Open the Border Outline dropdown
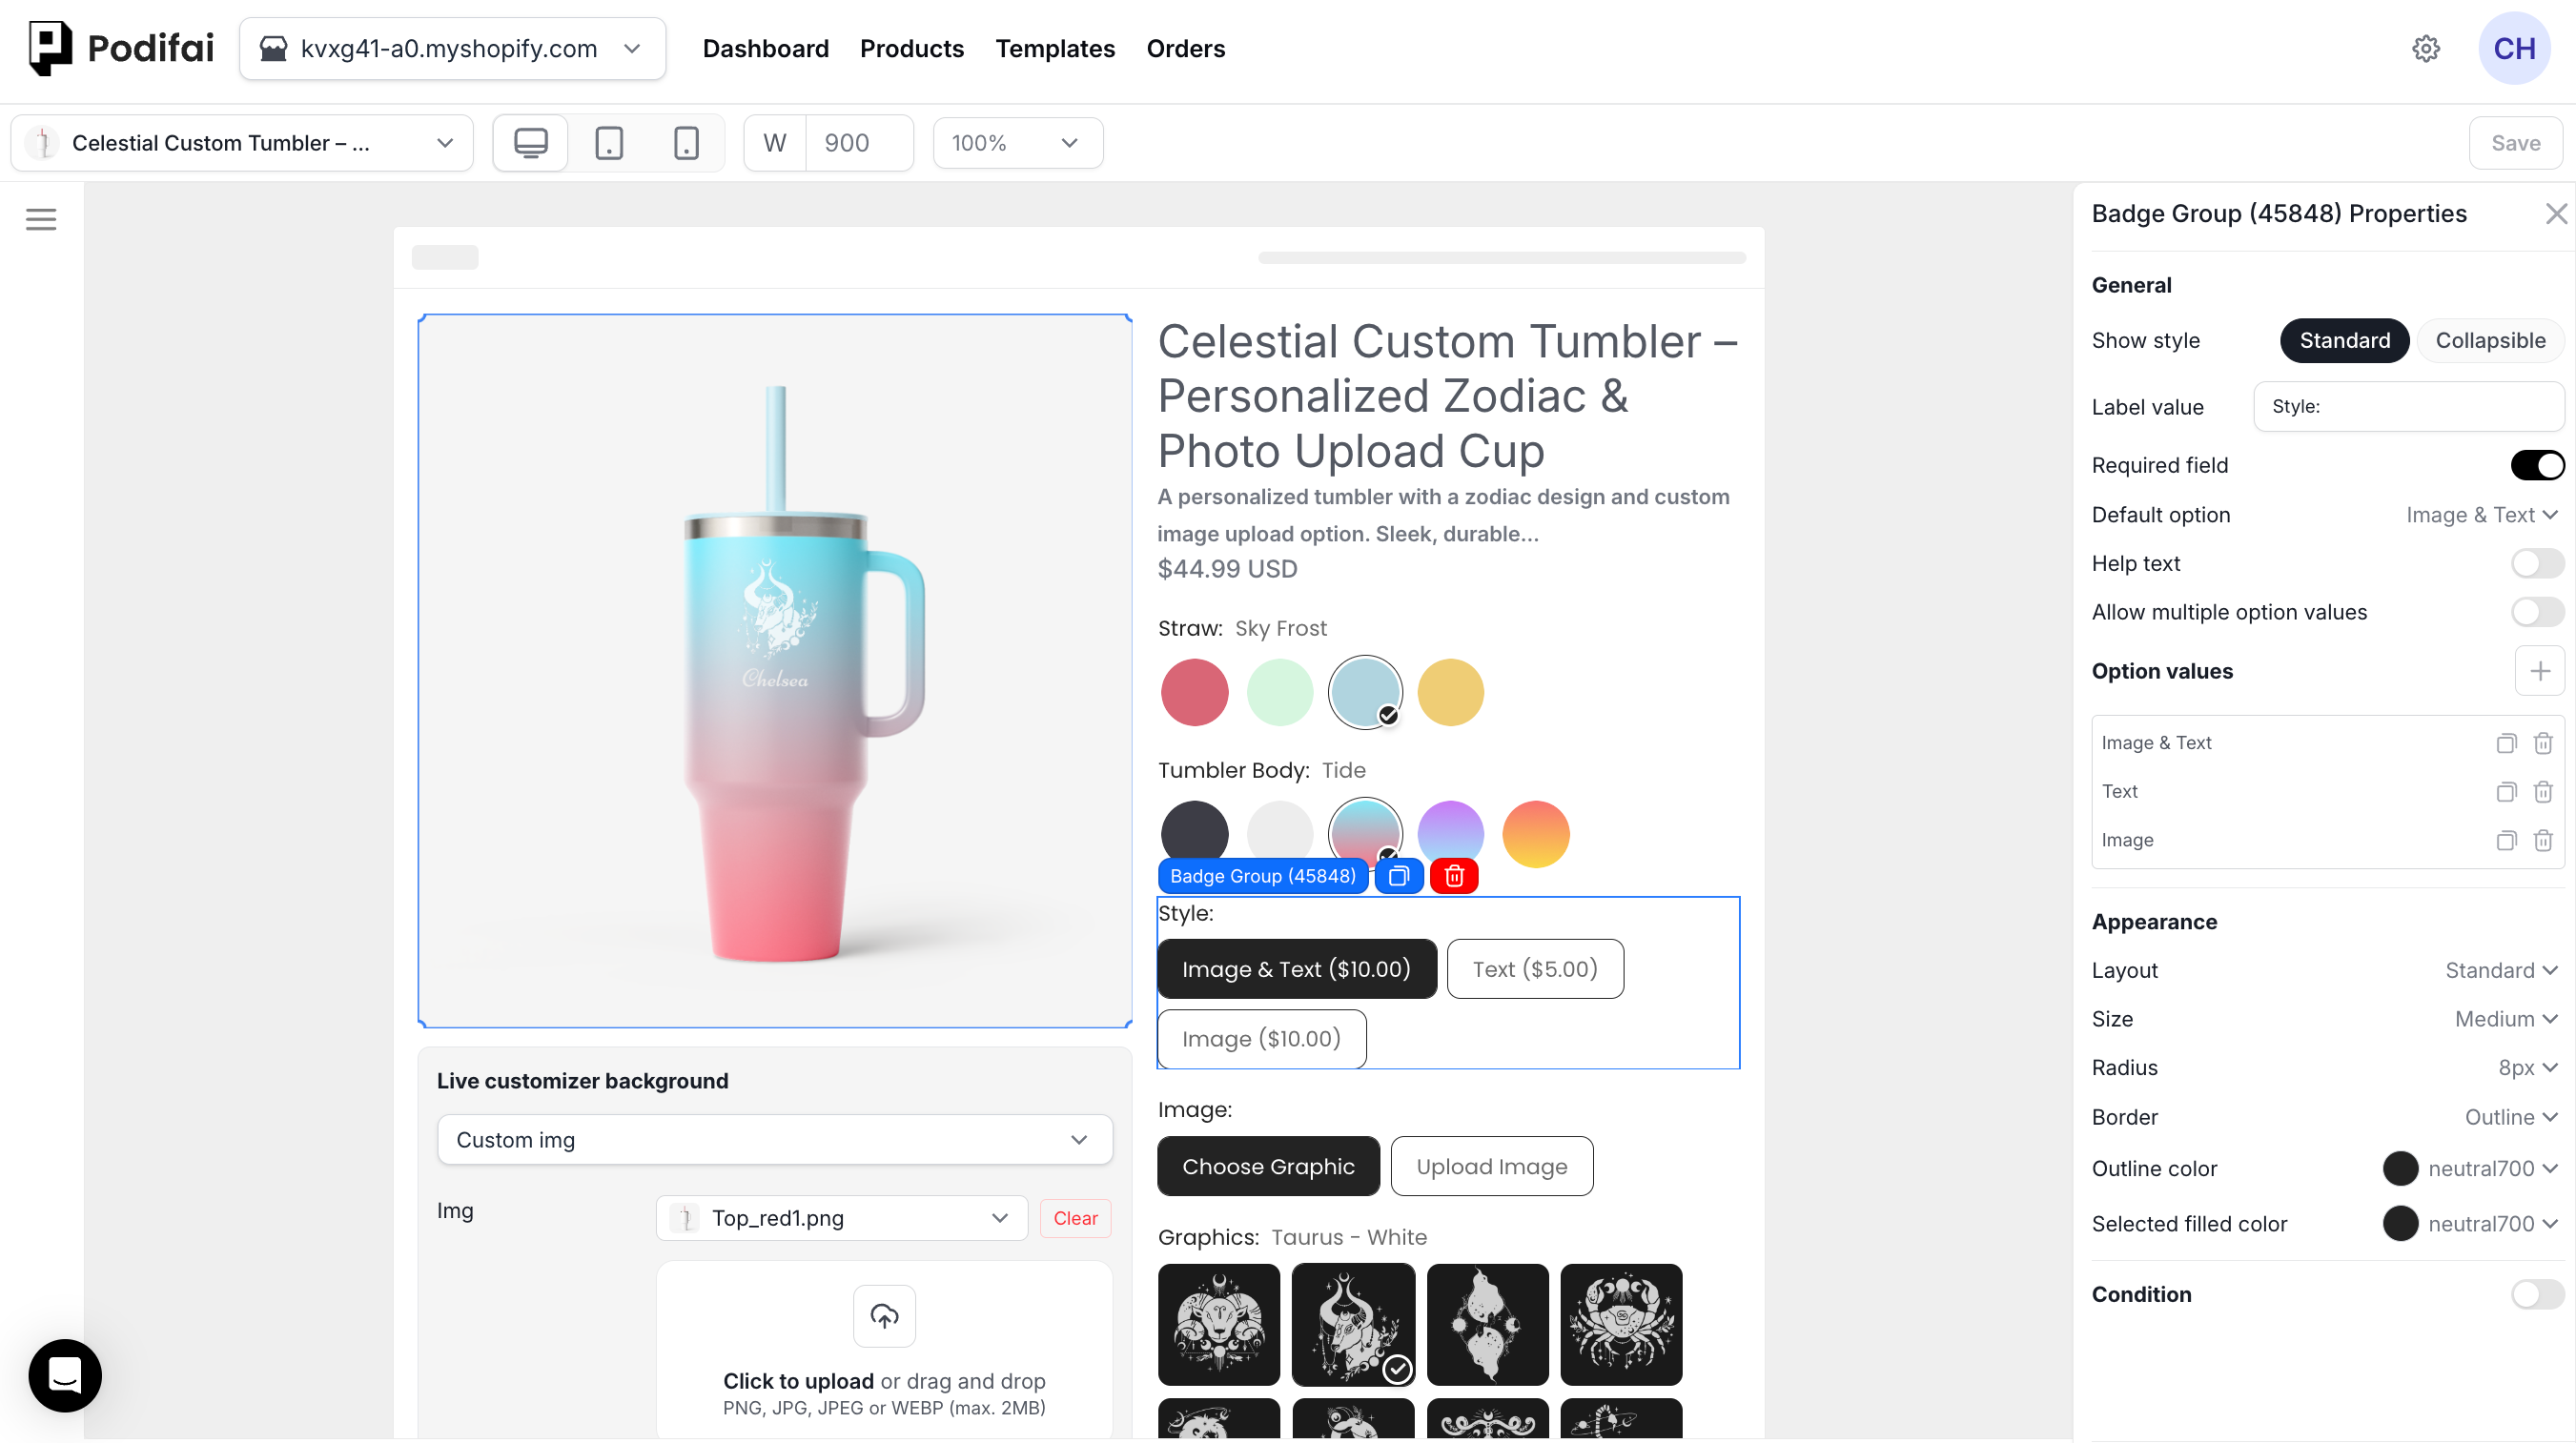Viewport: 2576px width, 1443px height. 2510,1117
